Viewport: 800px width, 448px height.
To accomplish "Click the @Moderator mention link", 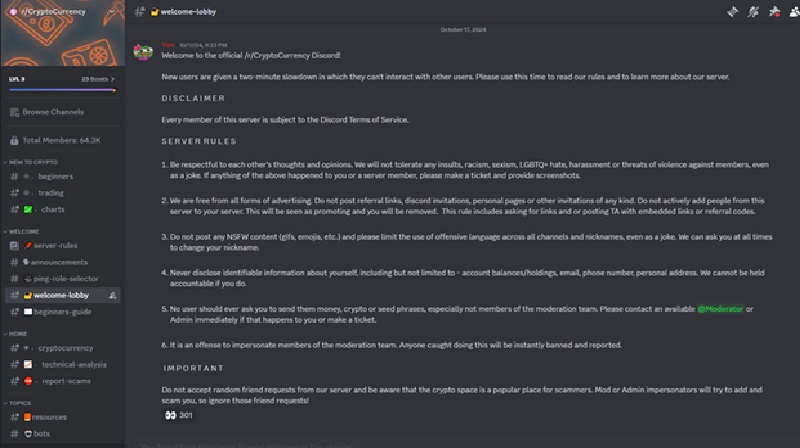I will click(720, 309).
